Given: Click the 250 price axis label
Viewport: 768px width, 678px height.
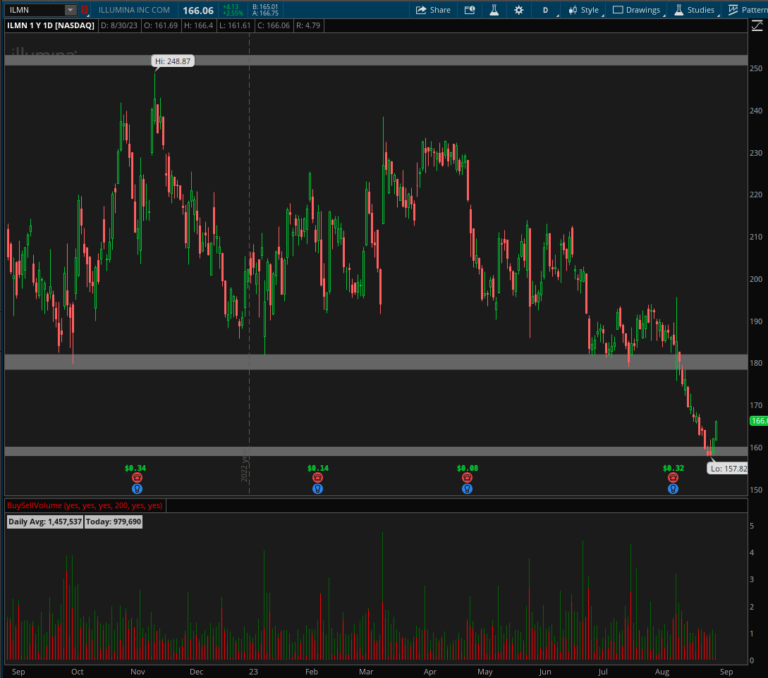Looking at the screenshot, I should 756,69.
